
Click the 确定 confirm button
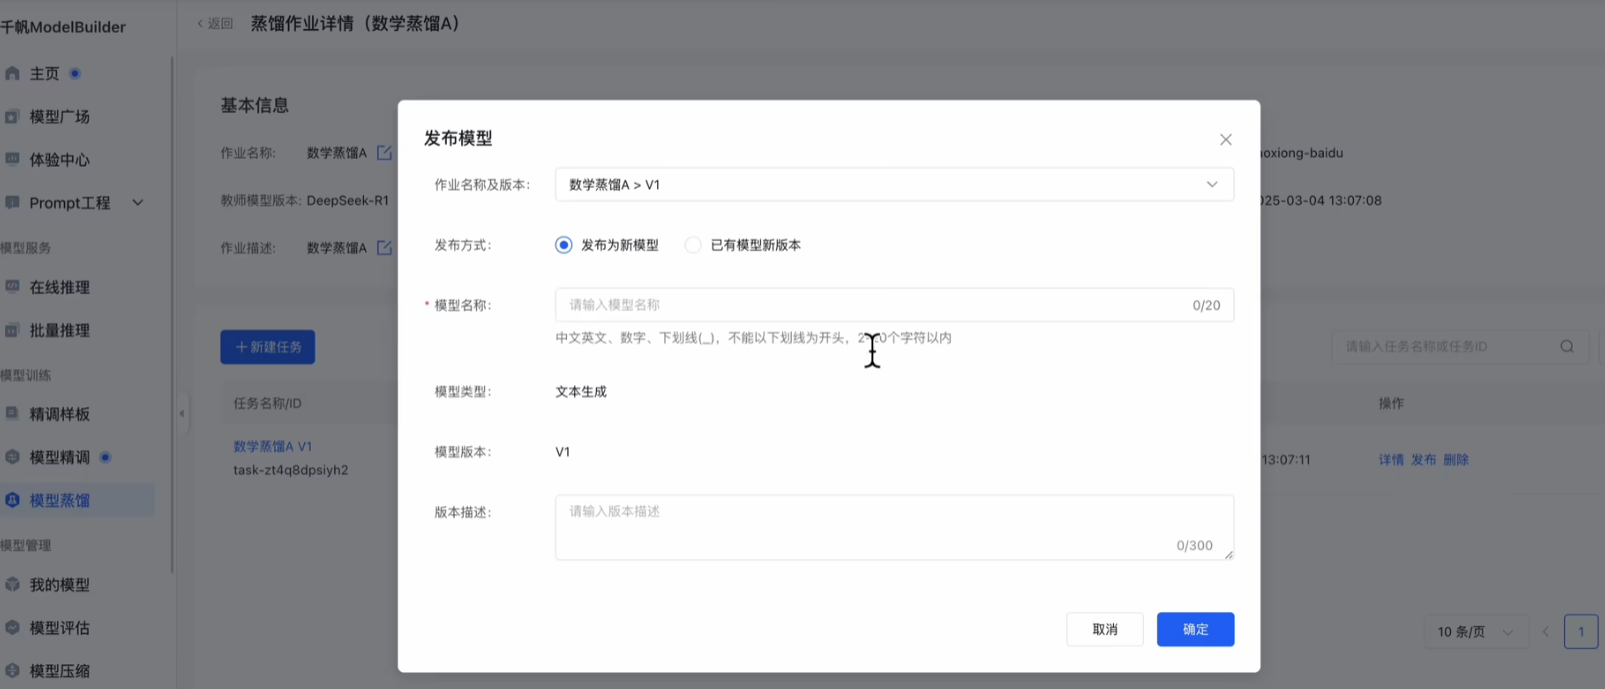[x=1195, y=629]
